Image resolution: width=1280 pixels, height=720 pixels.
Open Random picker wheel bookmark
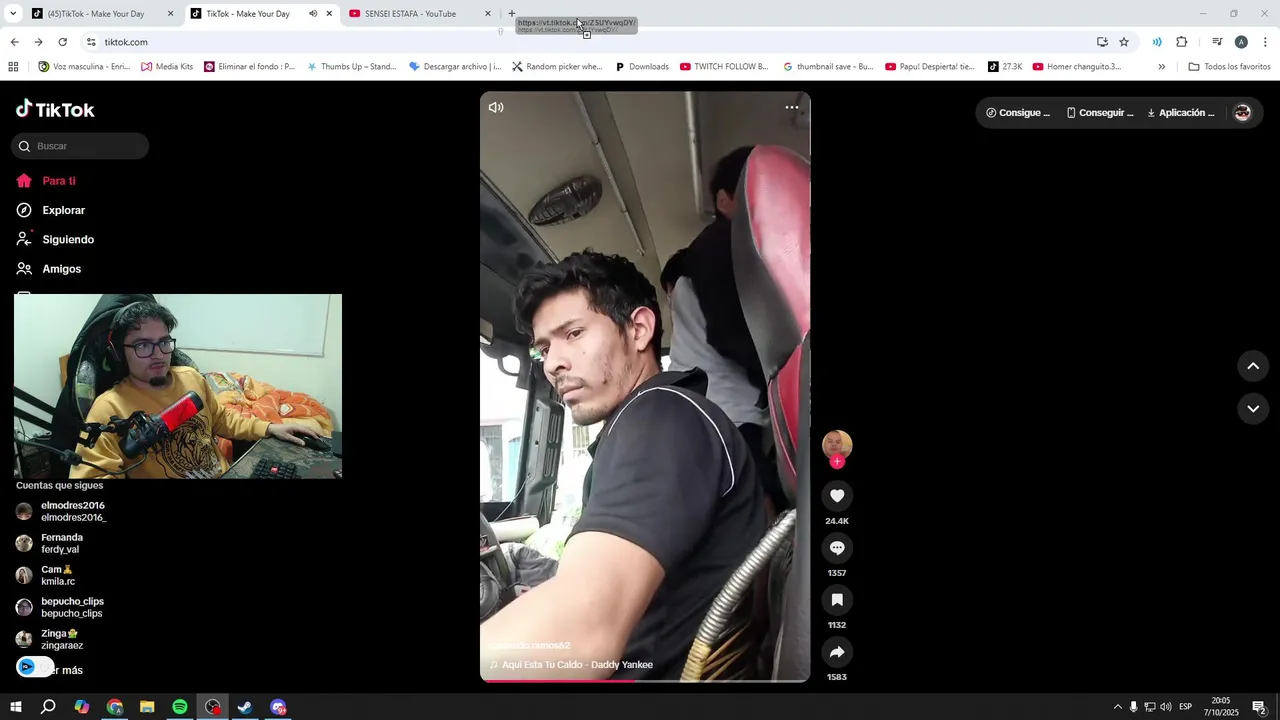click(x=557, y=67)
